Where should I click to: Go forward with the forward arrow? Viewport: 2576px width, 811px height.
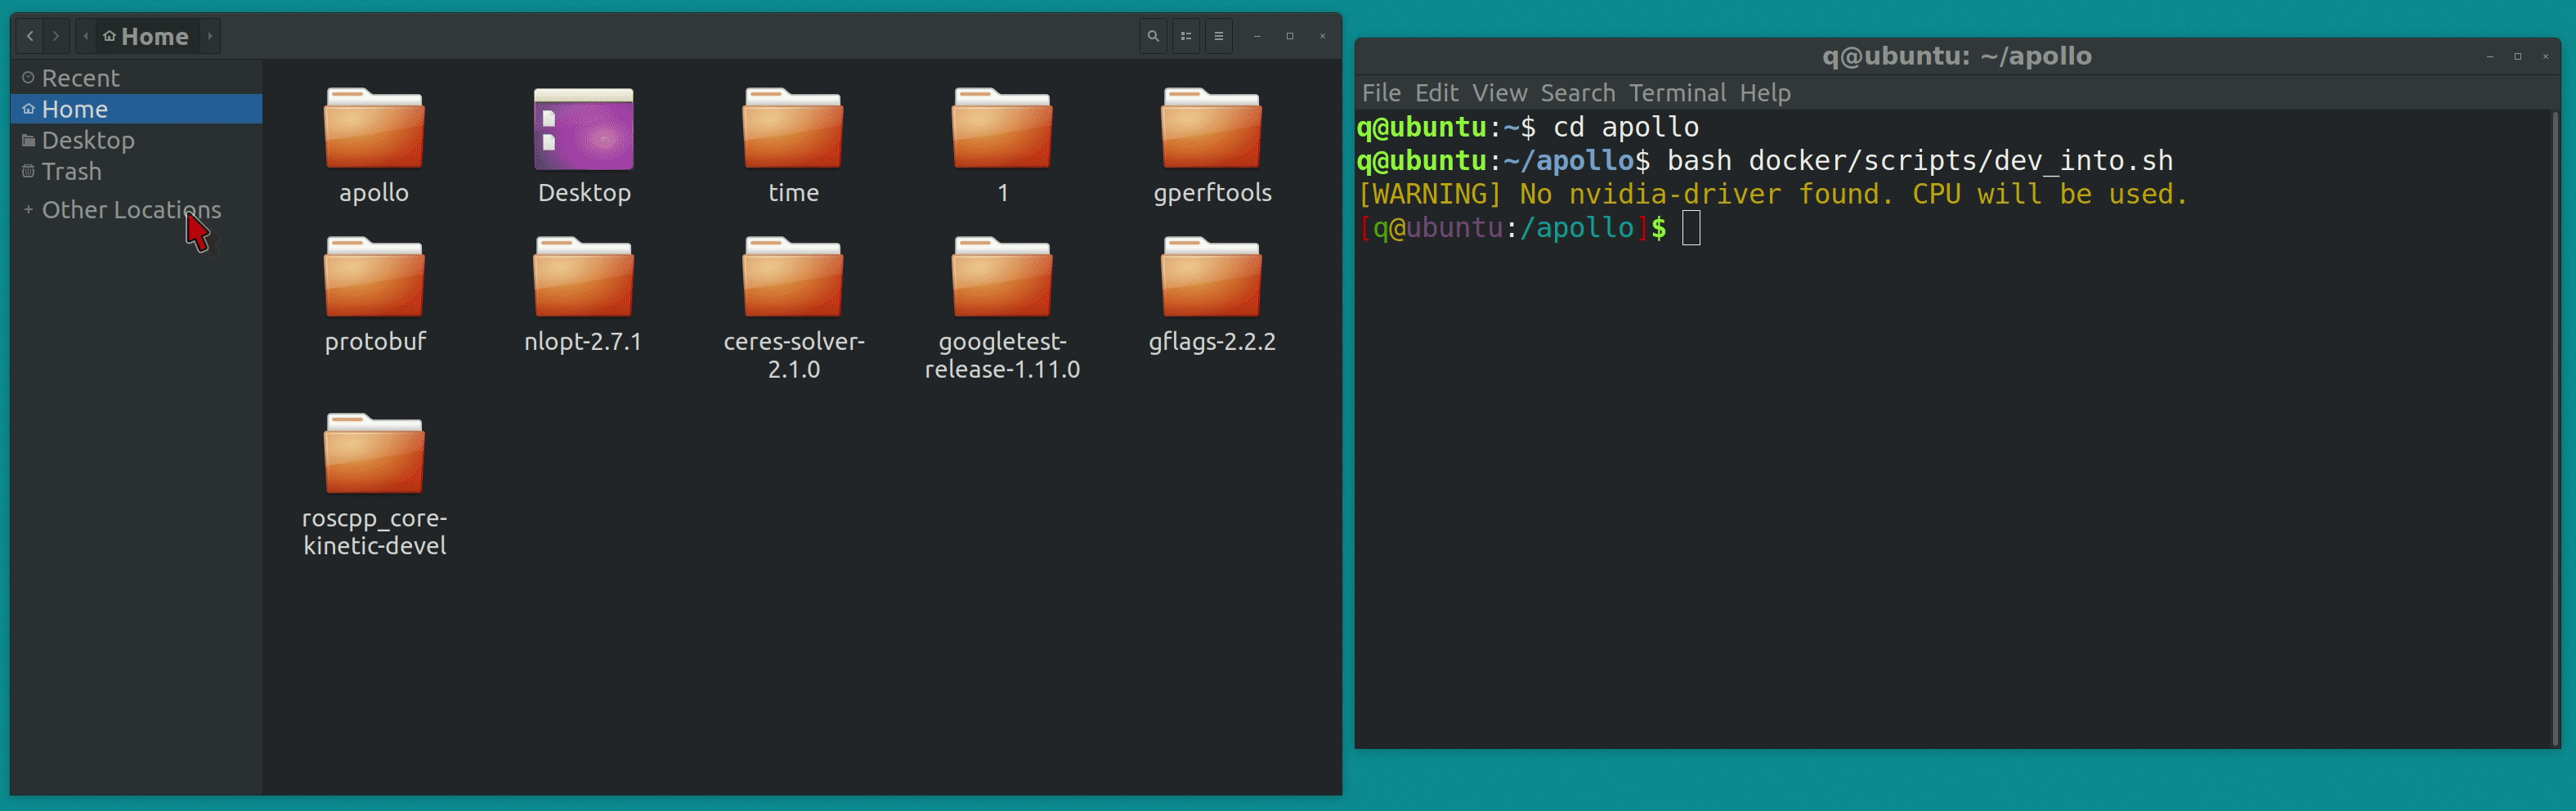click(56, 36)
